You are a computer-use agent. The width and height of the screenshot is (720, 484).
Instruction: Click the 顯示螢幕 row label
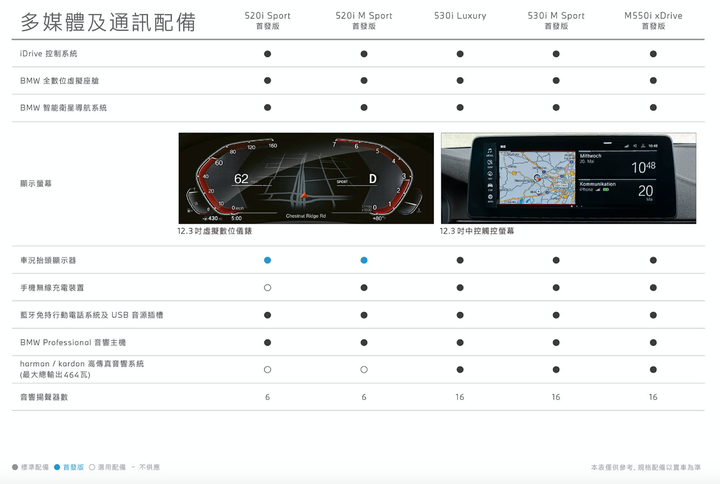coord(36,184)
